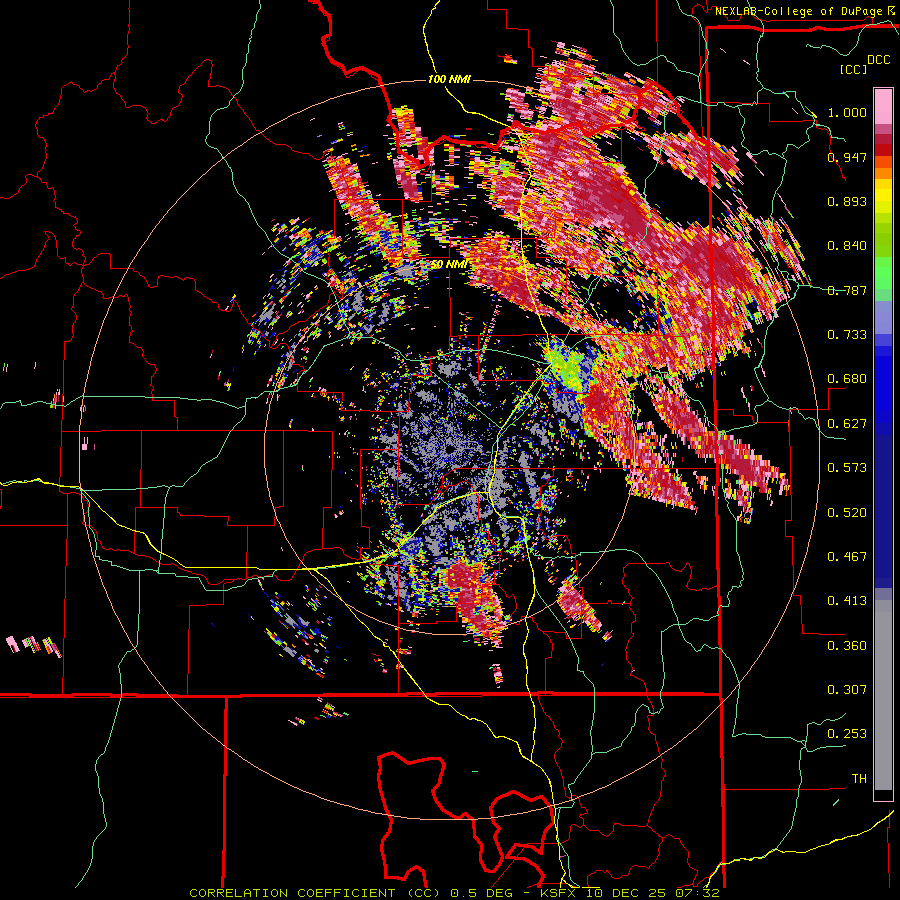Pick the orange color bar segment

click(x=883, y=173)
